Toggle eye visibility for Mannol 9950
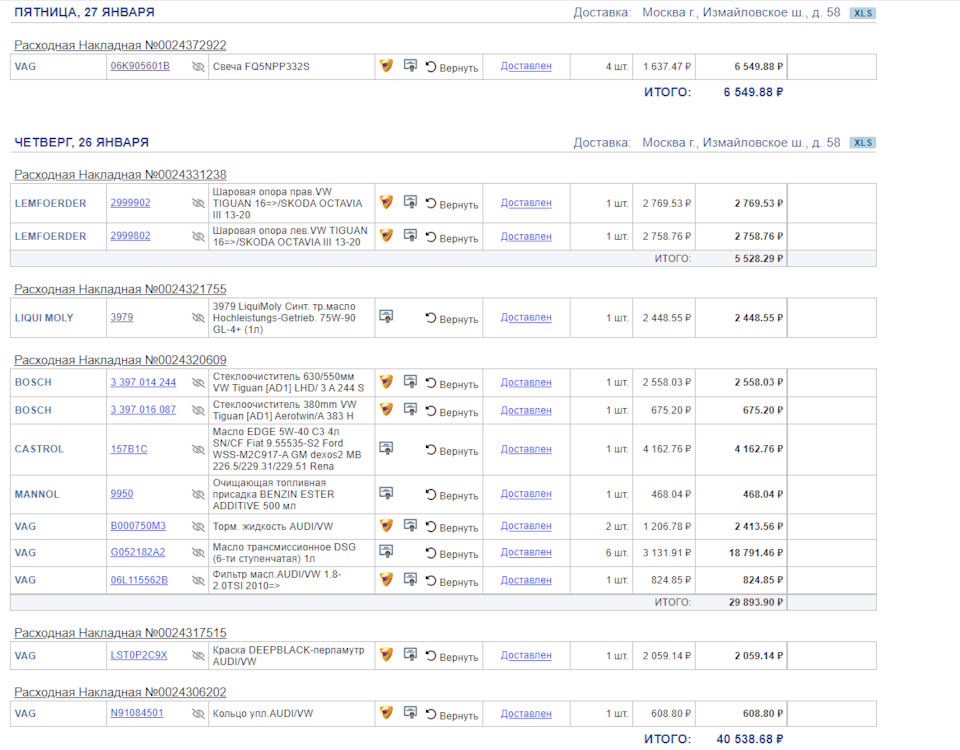The width and height of the screenshot is (960, 750). pos(198,494)
